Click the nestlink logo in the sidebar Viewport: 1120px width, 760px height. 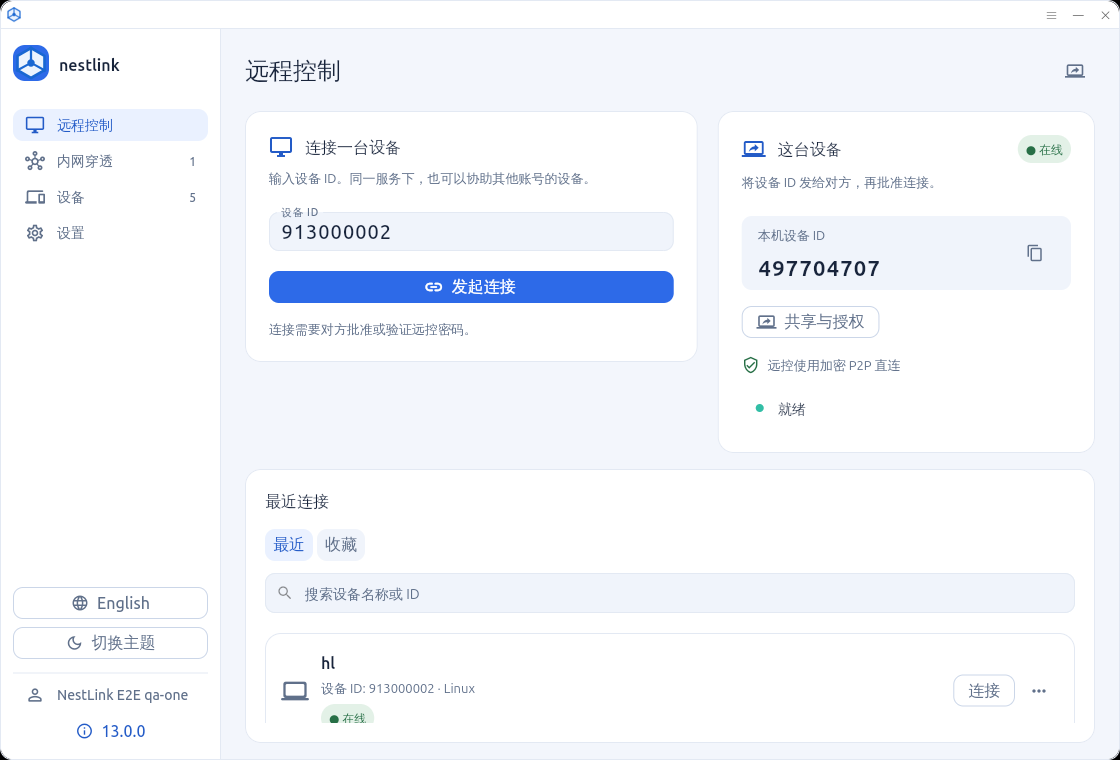(x=31, y=64)
